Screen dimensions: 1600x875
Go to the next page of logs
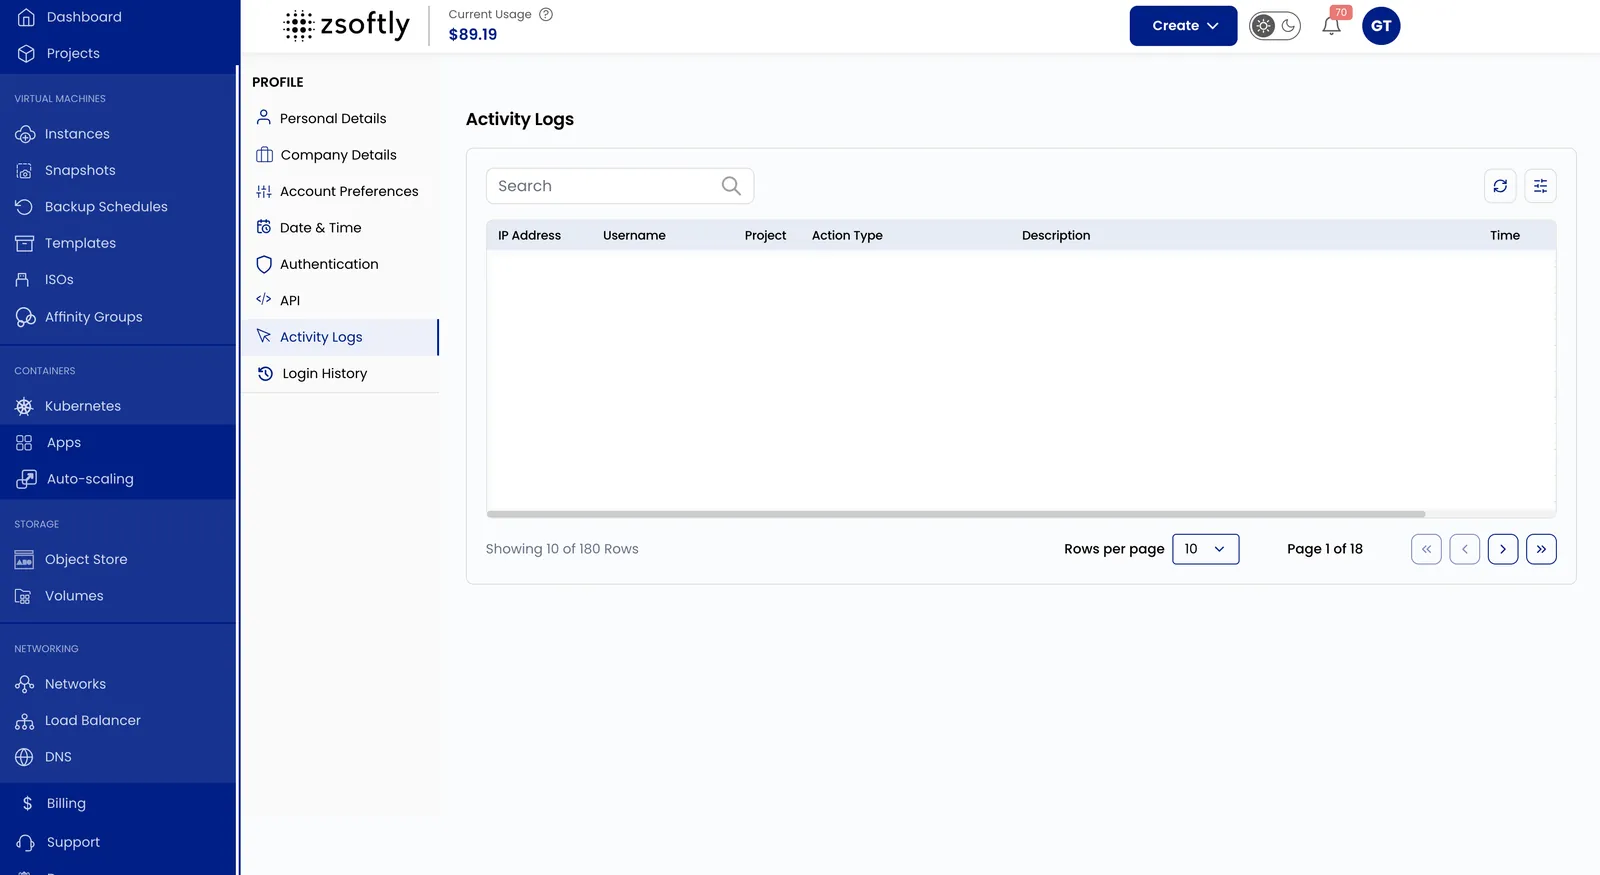(x=1502, y=549)
